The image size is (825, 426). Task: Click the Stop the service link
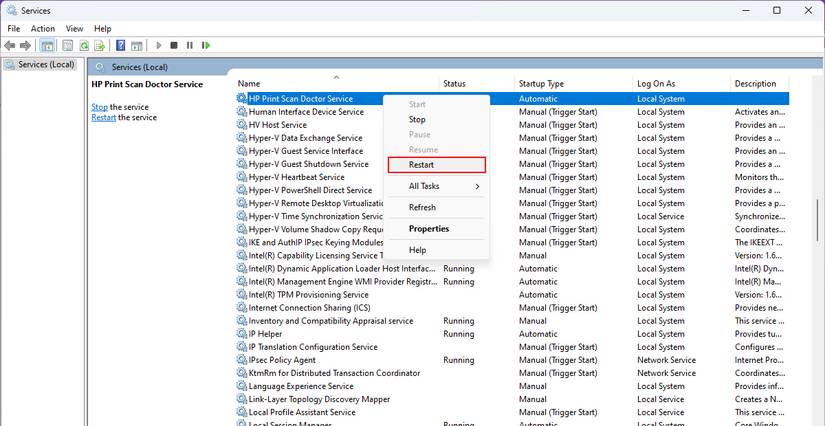coord(99,107)
